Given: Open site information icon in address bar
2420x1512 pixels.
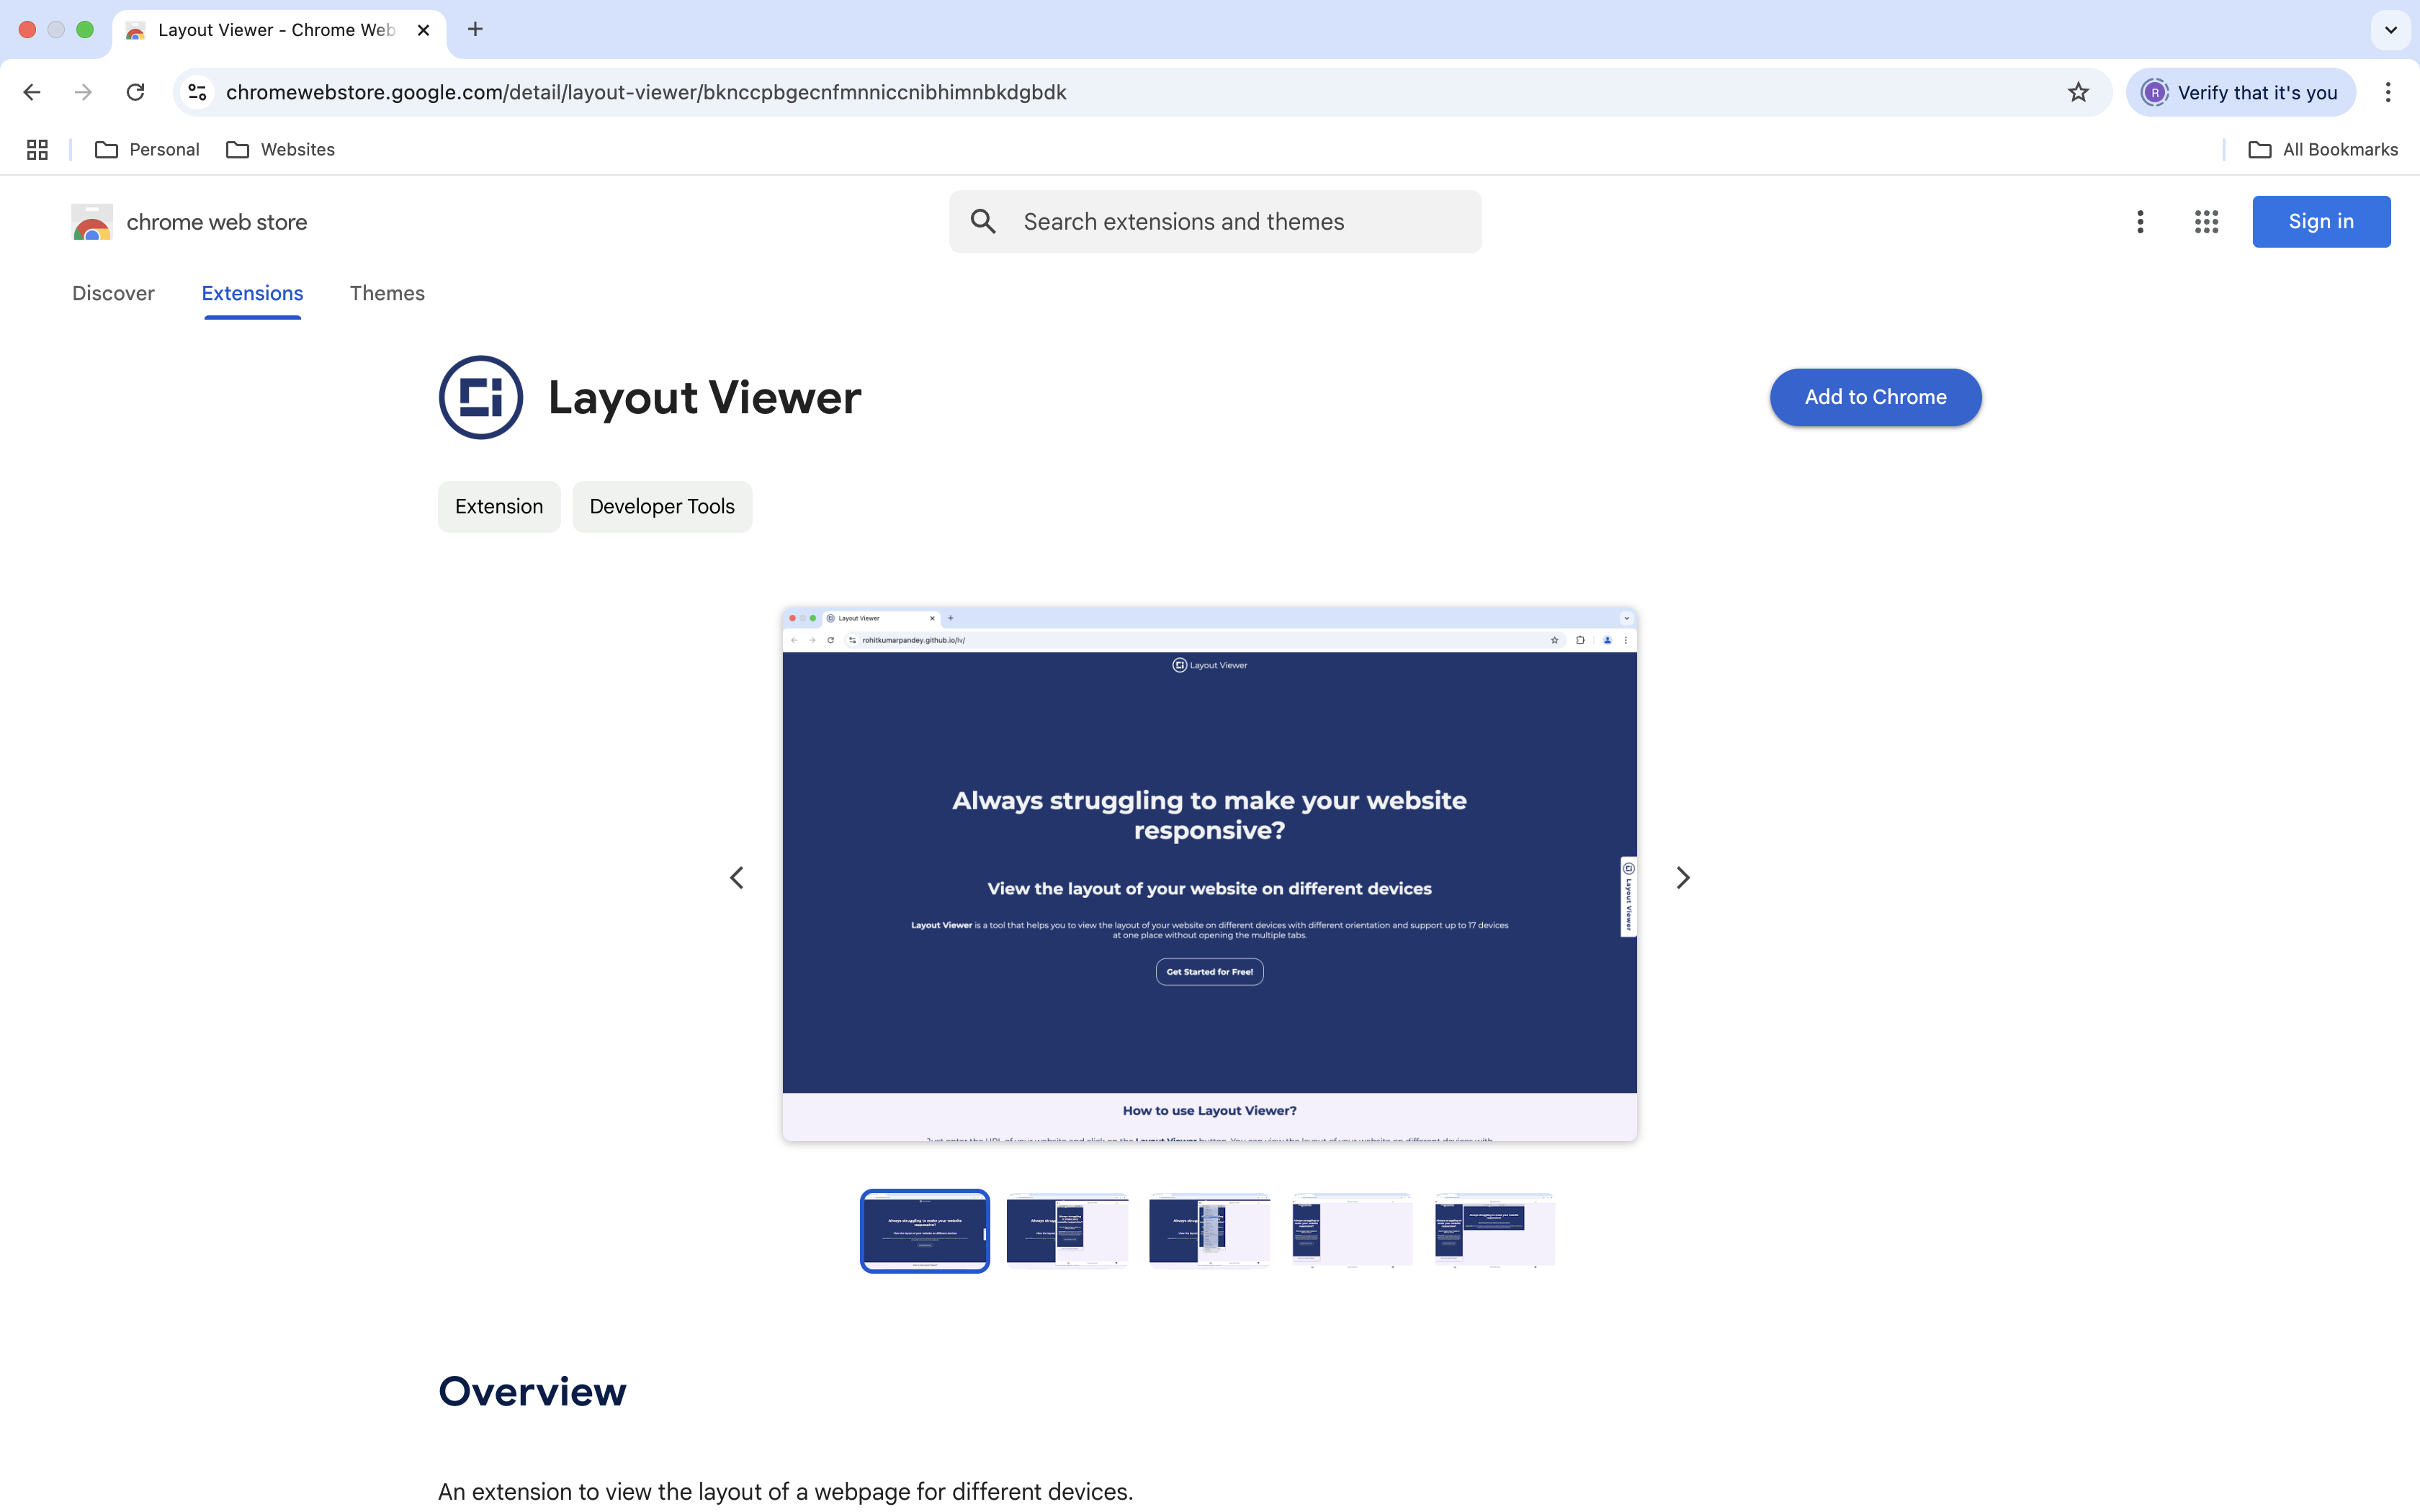Looking at the screenshot, I should [197, 92].
